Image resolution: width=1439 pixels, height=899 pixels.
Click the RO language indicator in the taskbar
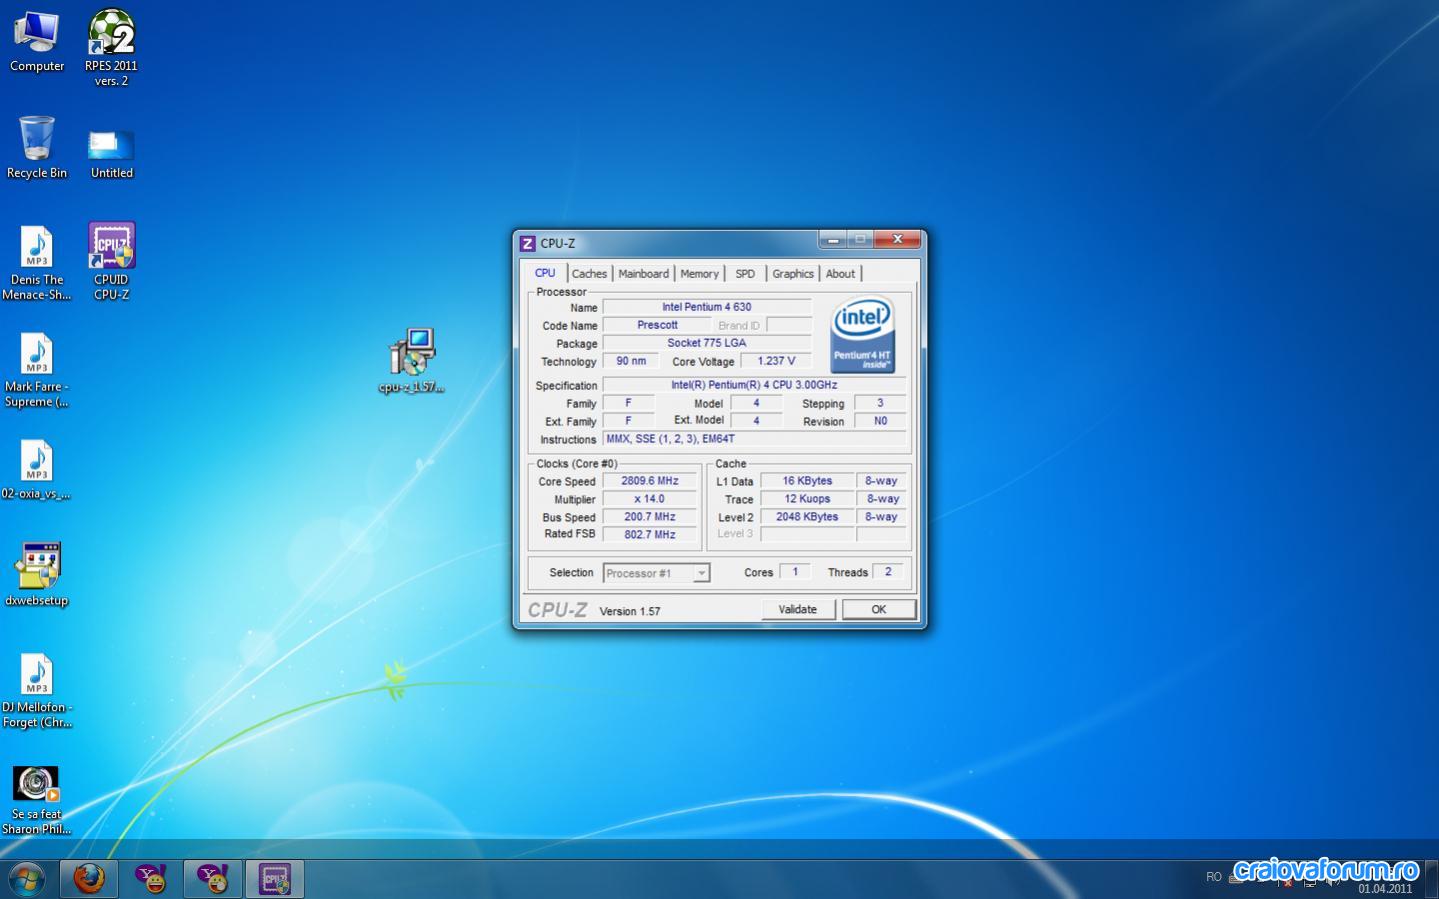(1214, 877)
